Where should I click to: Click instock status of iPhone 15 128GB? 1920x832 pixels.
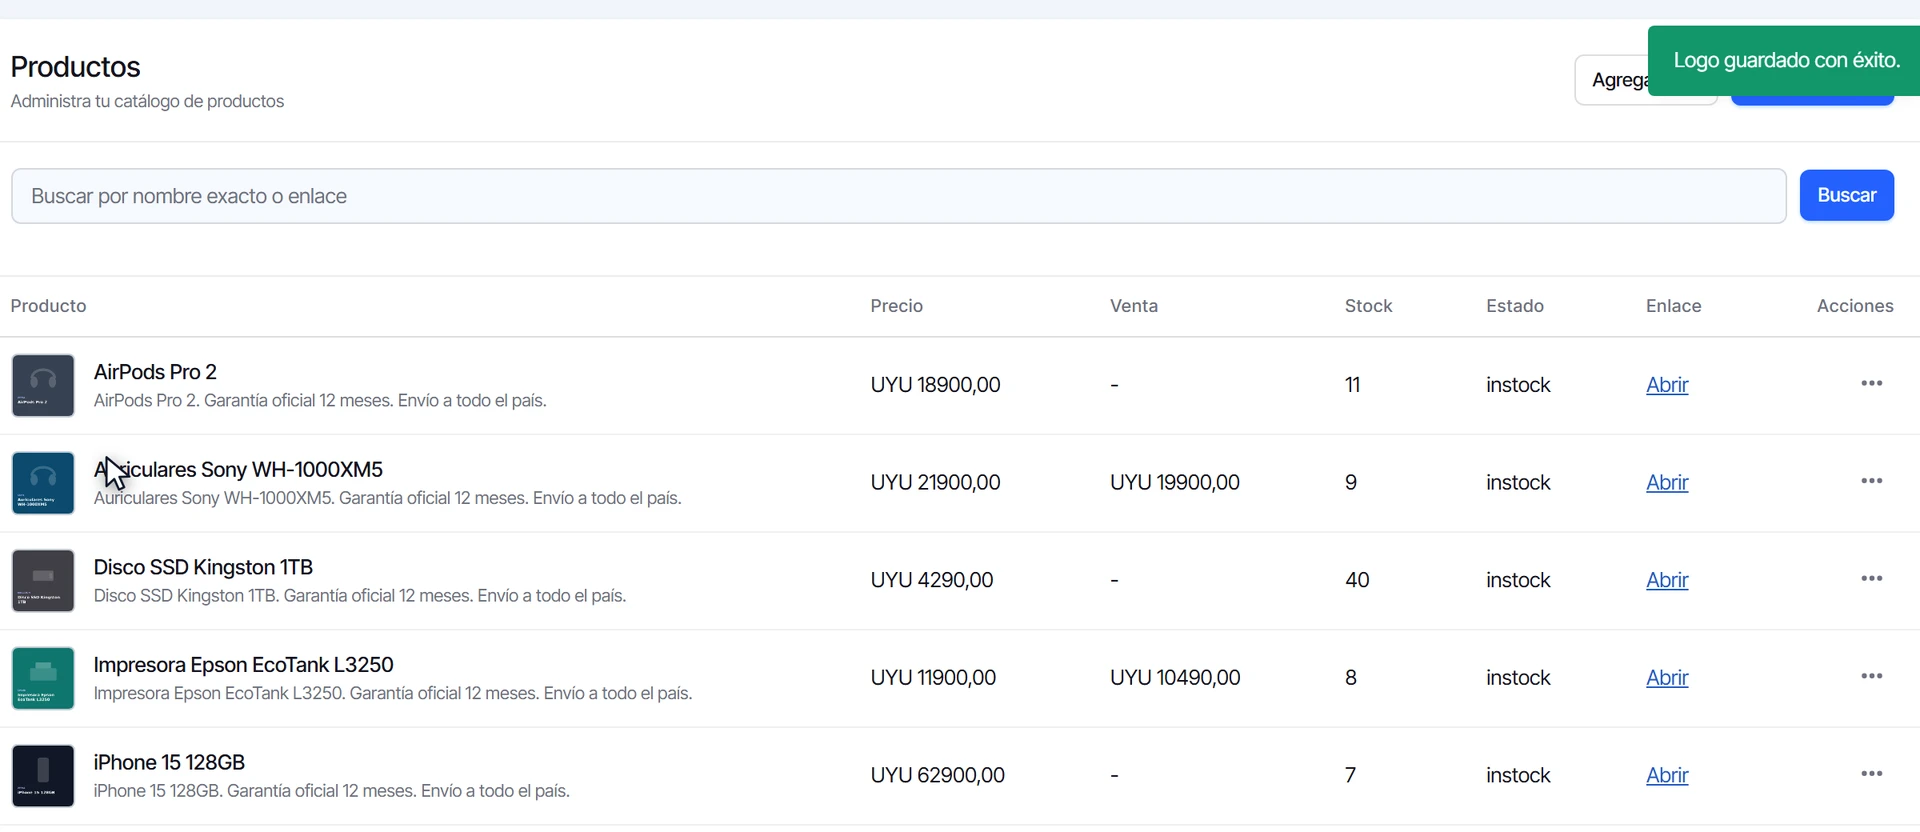(1518, 775)
